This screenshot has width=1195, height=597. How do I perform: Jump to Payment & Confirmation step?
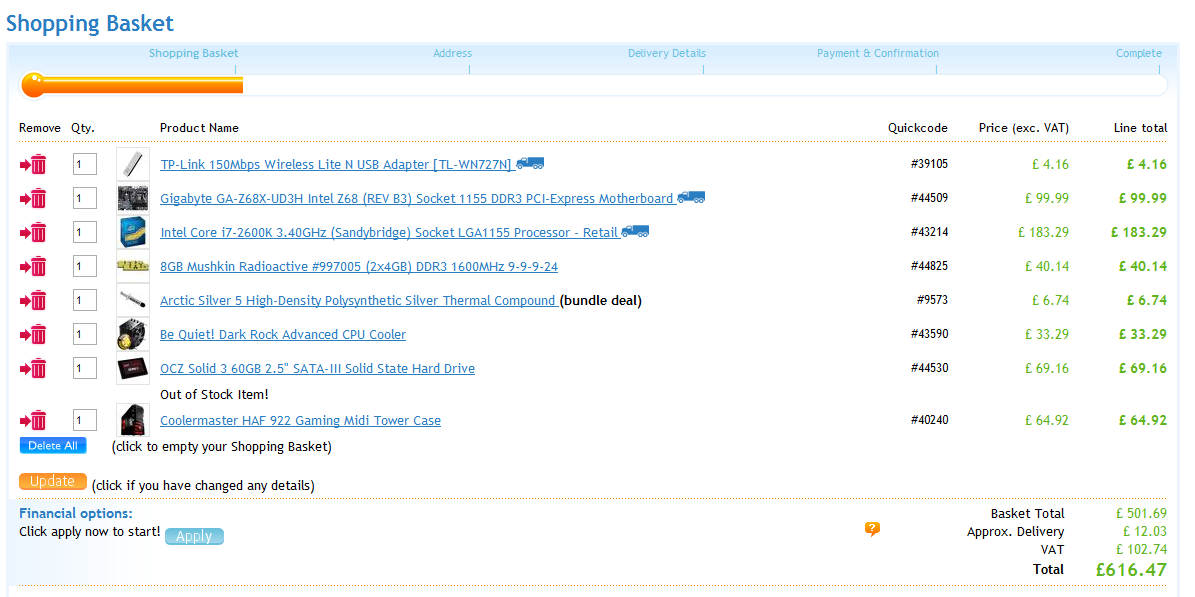click(x=877, y=54)
